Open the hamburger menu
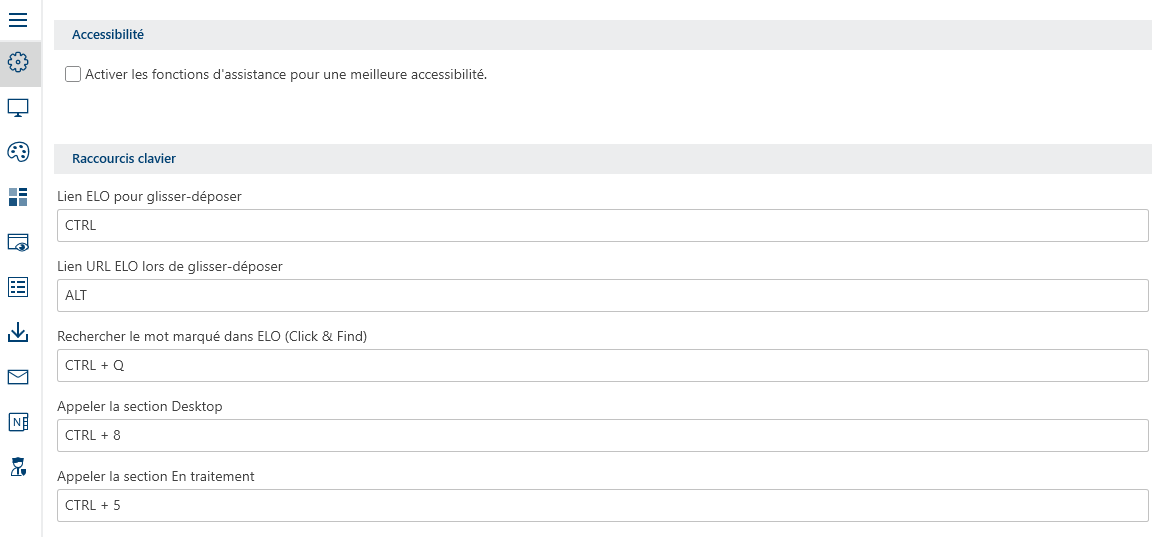 coord(18,18)
